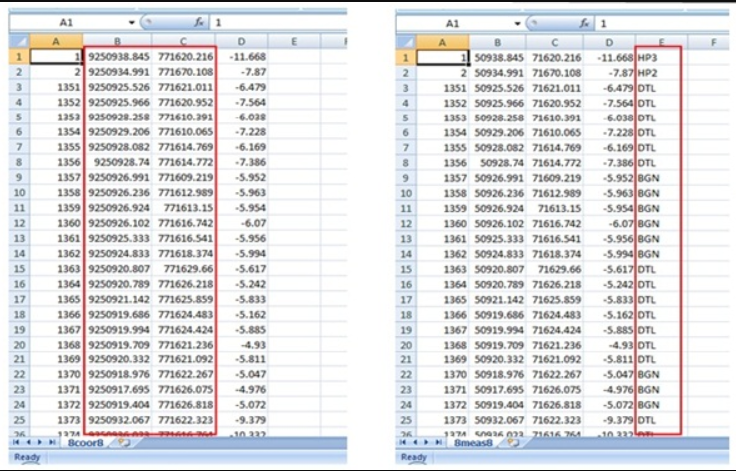The width and height of the screenshot is (736, 471).
Task: Switch to the 8meas8 sheet tab
Action: [x=473, y=443]
